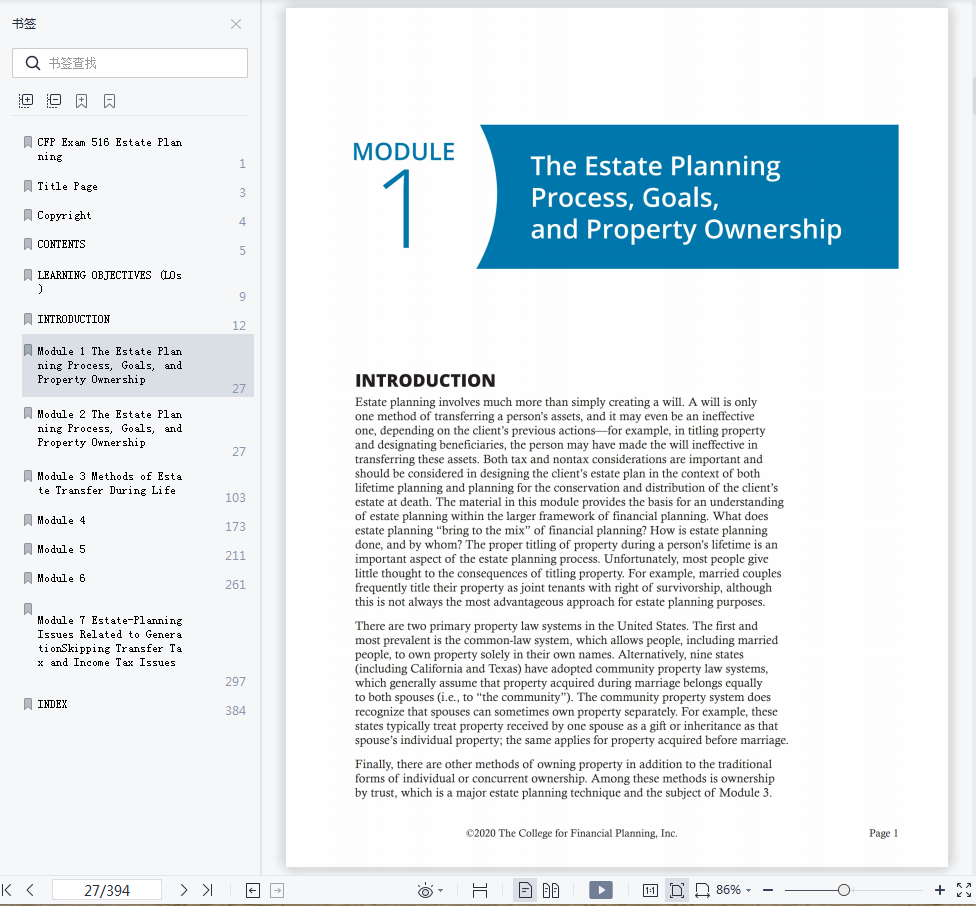Go forward to next view

click(x=277, y=890)
